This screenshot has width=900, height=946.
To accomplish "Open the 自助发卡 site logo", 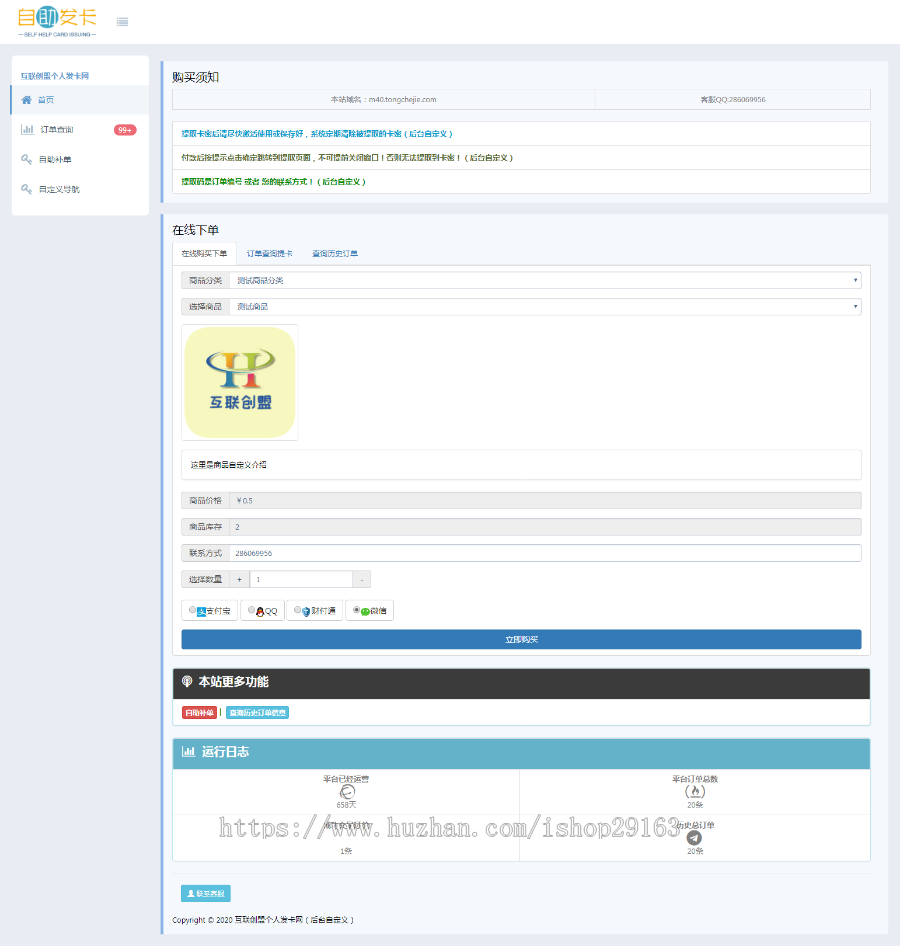I will pos(57,22).
